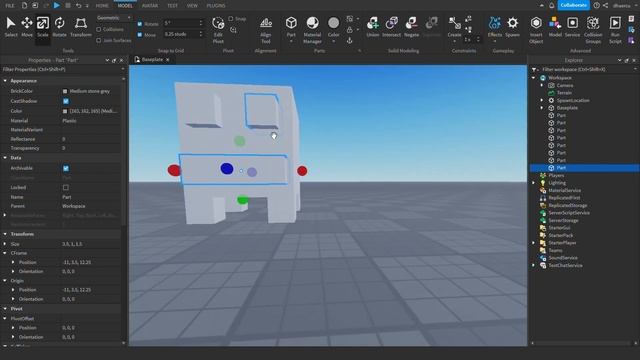Start play test with the blue Play icon
The image size is (640, 360).
coord(57,5)
